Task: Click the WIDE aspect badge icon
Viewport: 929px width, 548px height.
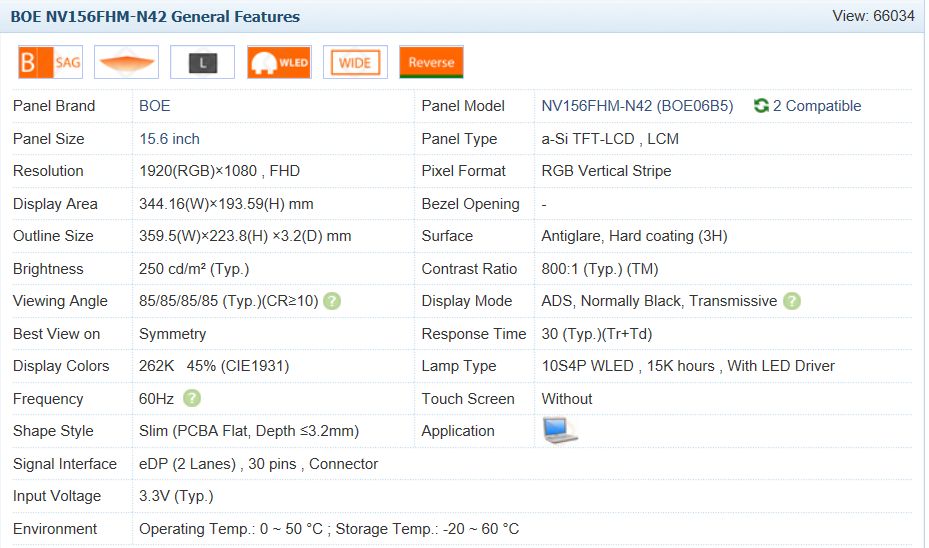Action: 355,62
